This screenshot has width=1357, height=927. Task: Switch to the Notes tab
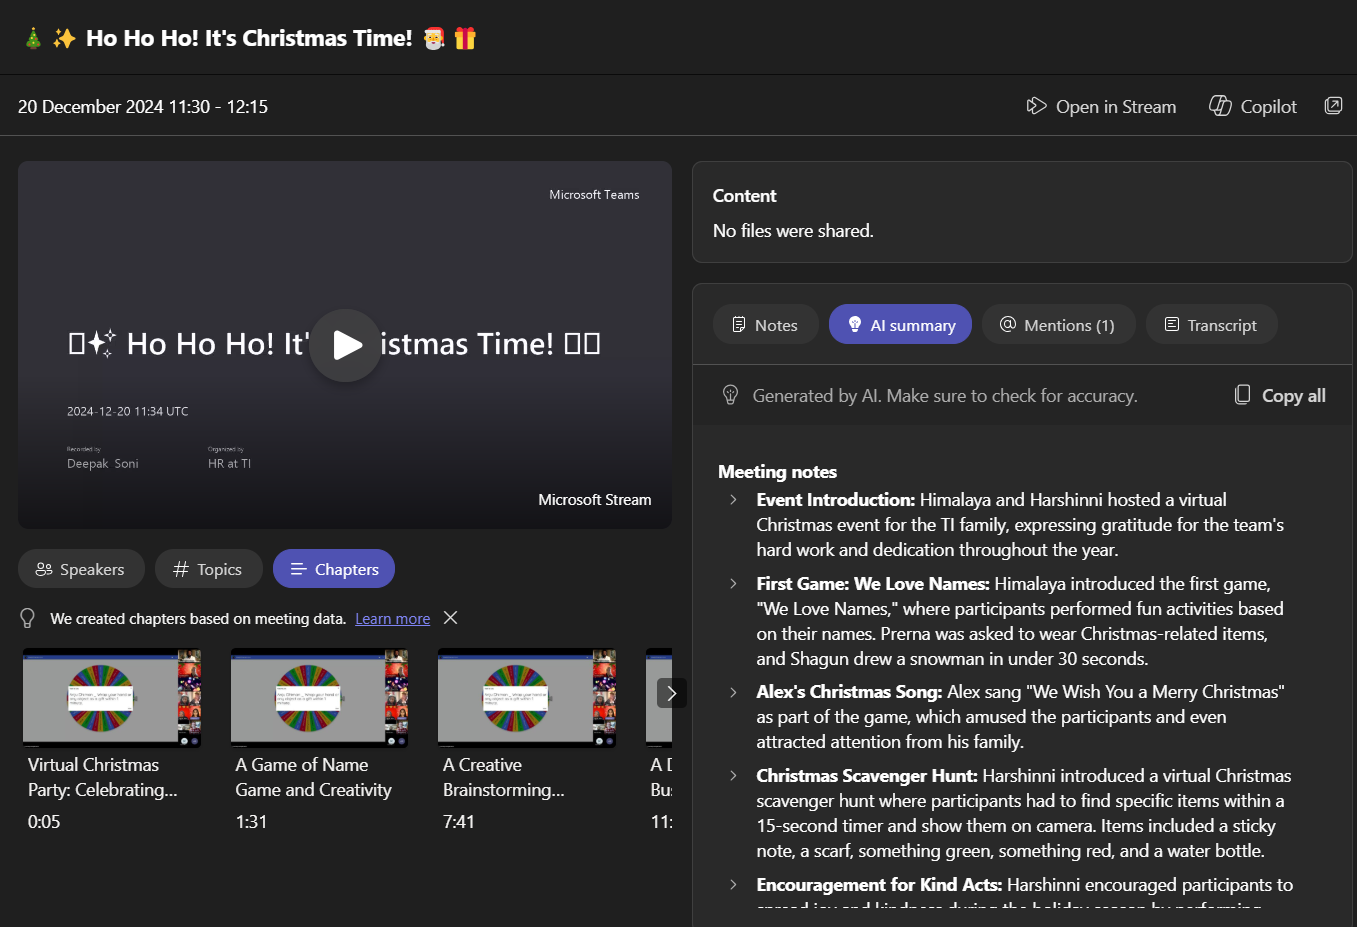[x=765, y=324]
